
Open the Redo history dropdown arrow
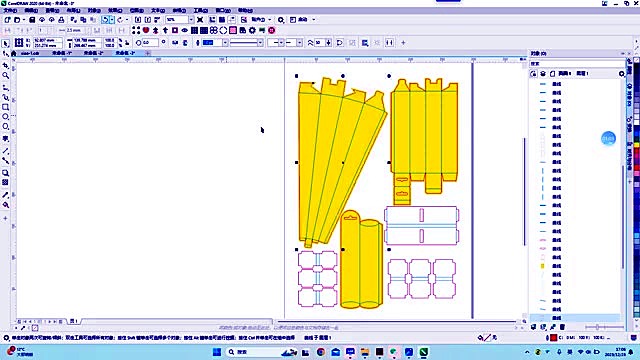click(x=126, y=20)
